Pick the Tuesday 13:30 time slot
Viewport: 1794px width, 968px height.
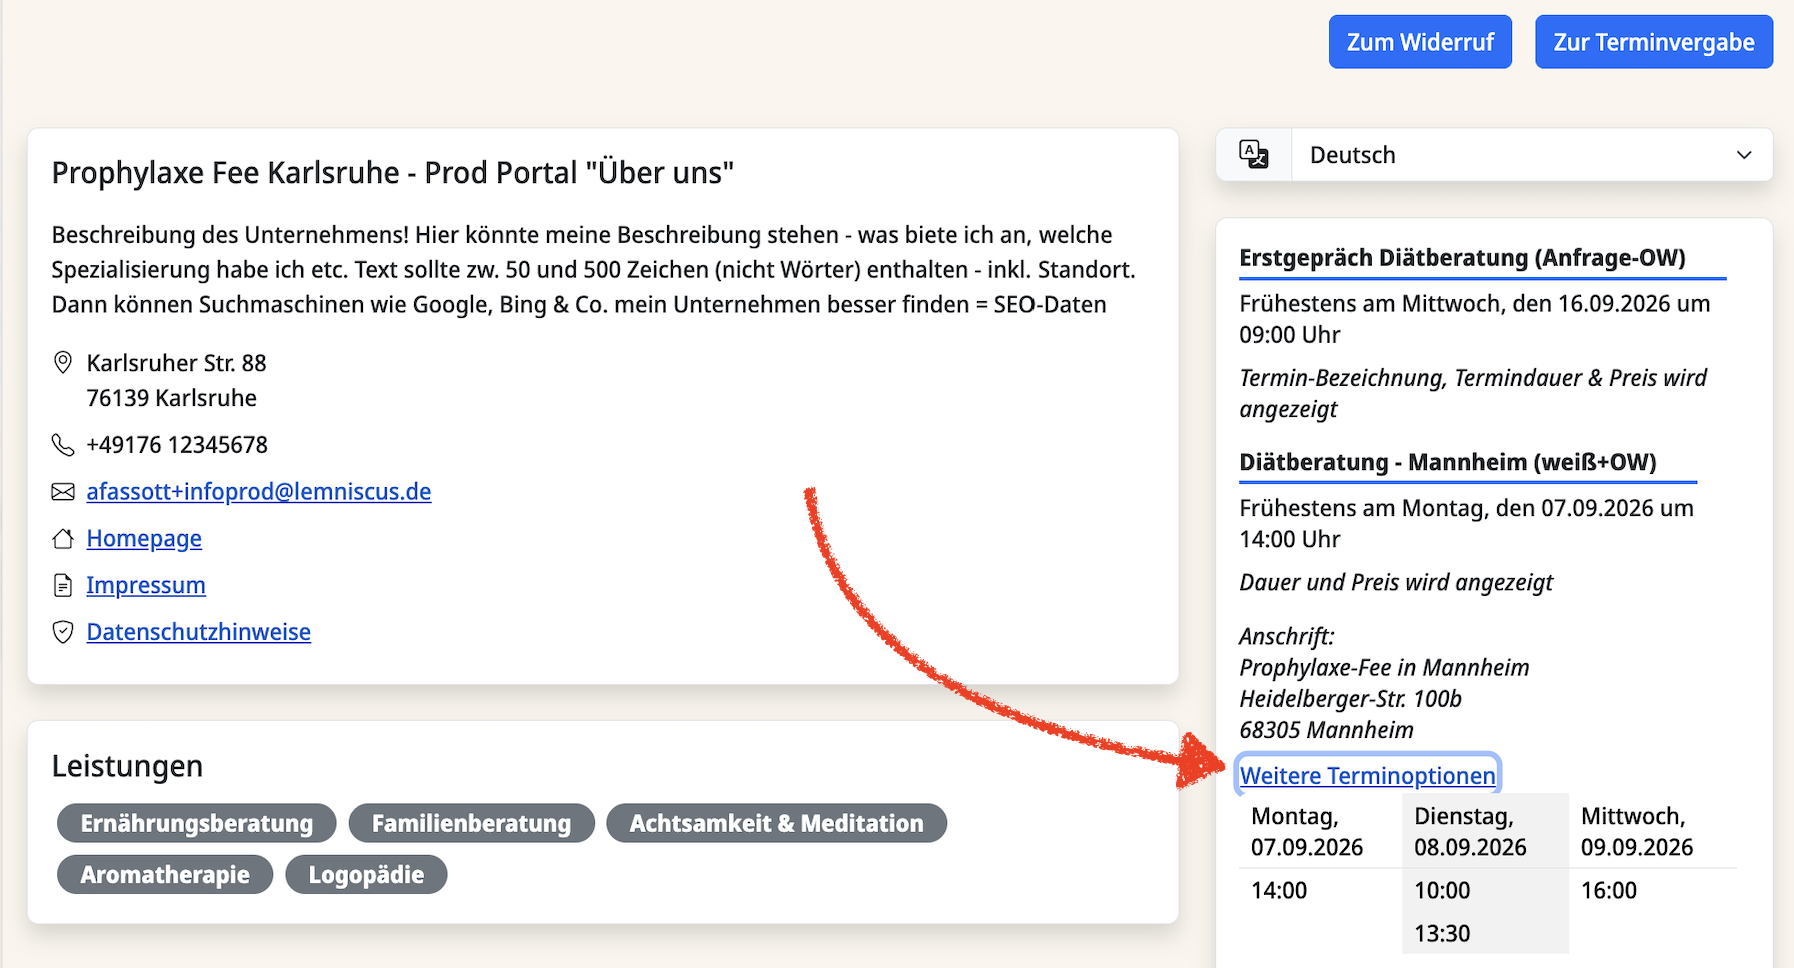(x=1442, y=933)
